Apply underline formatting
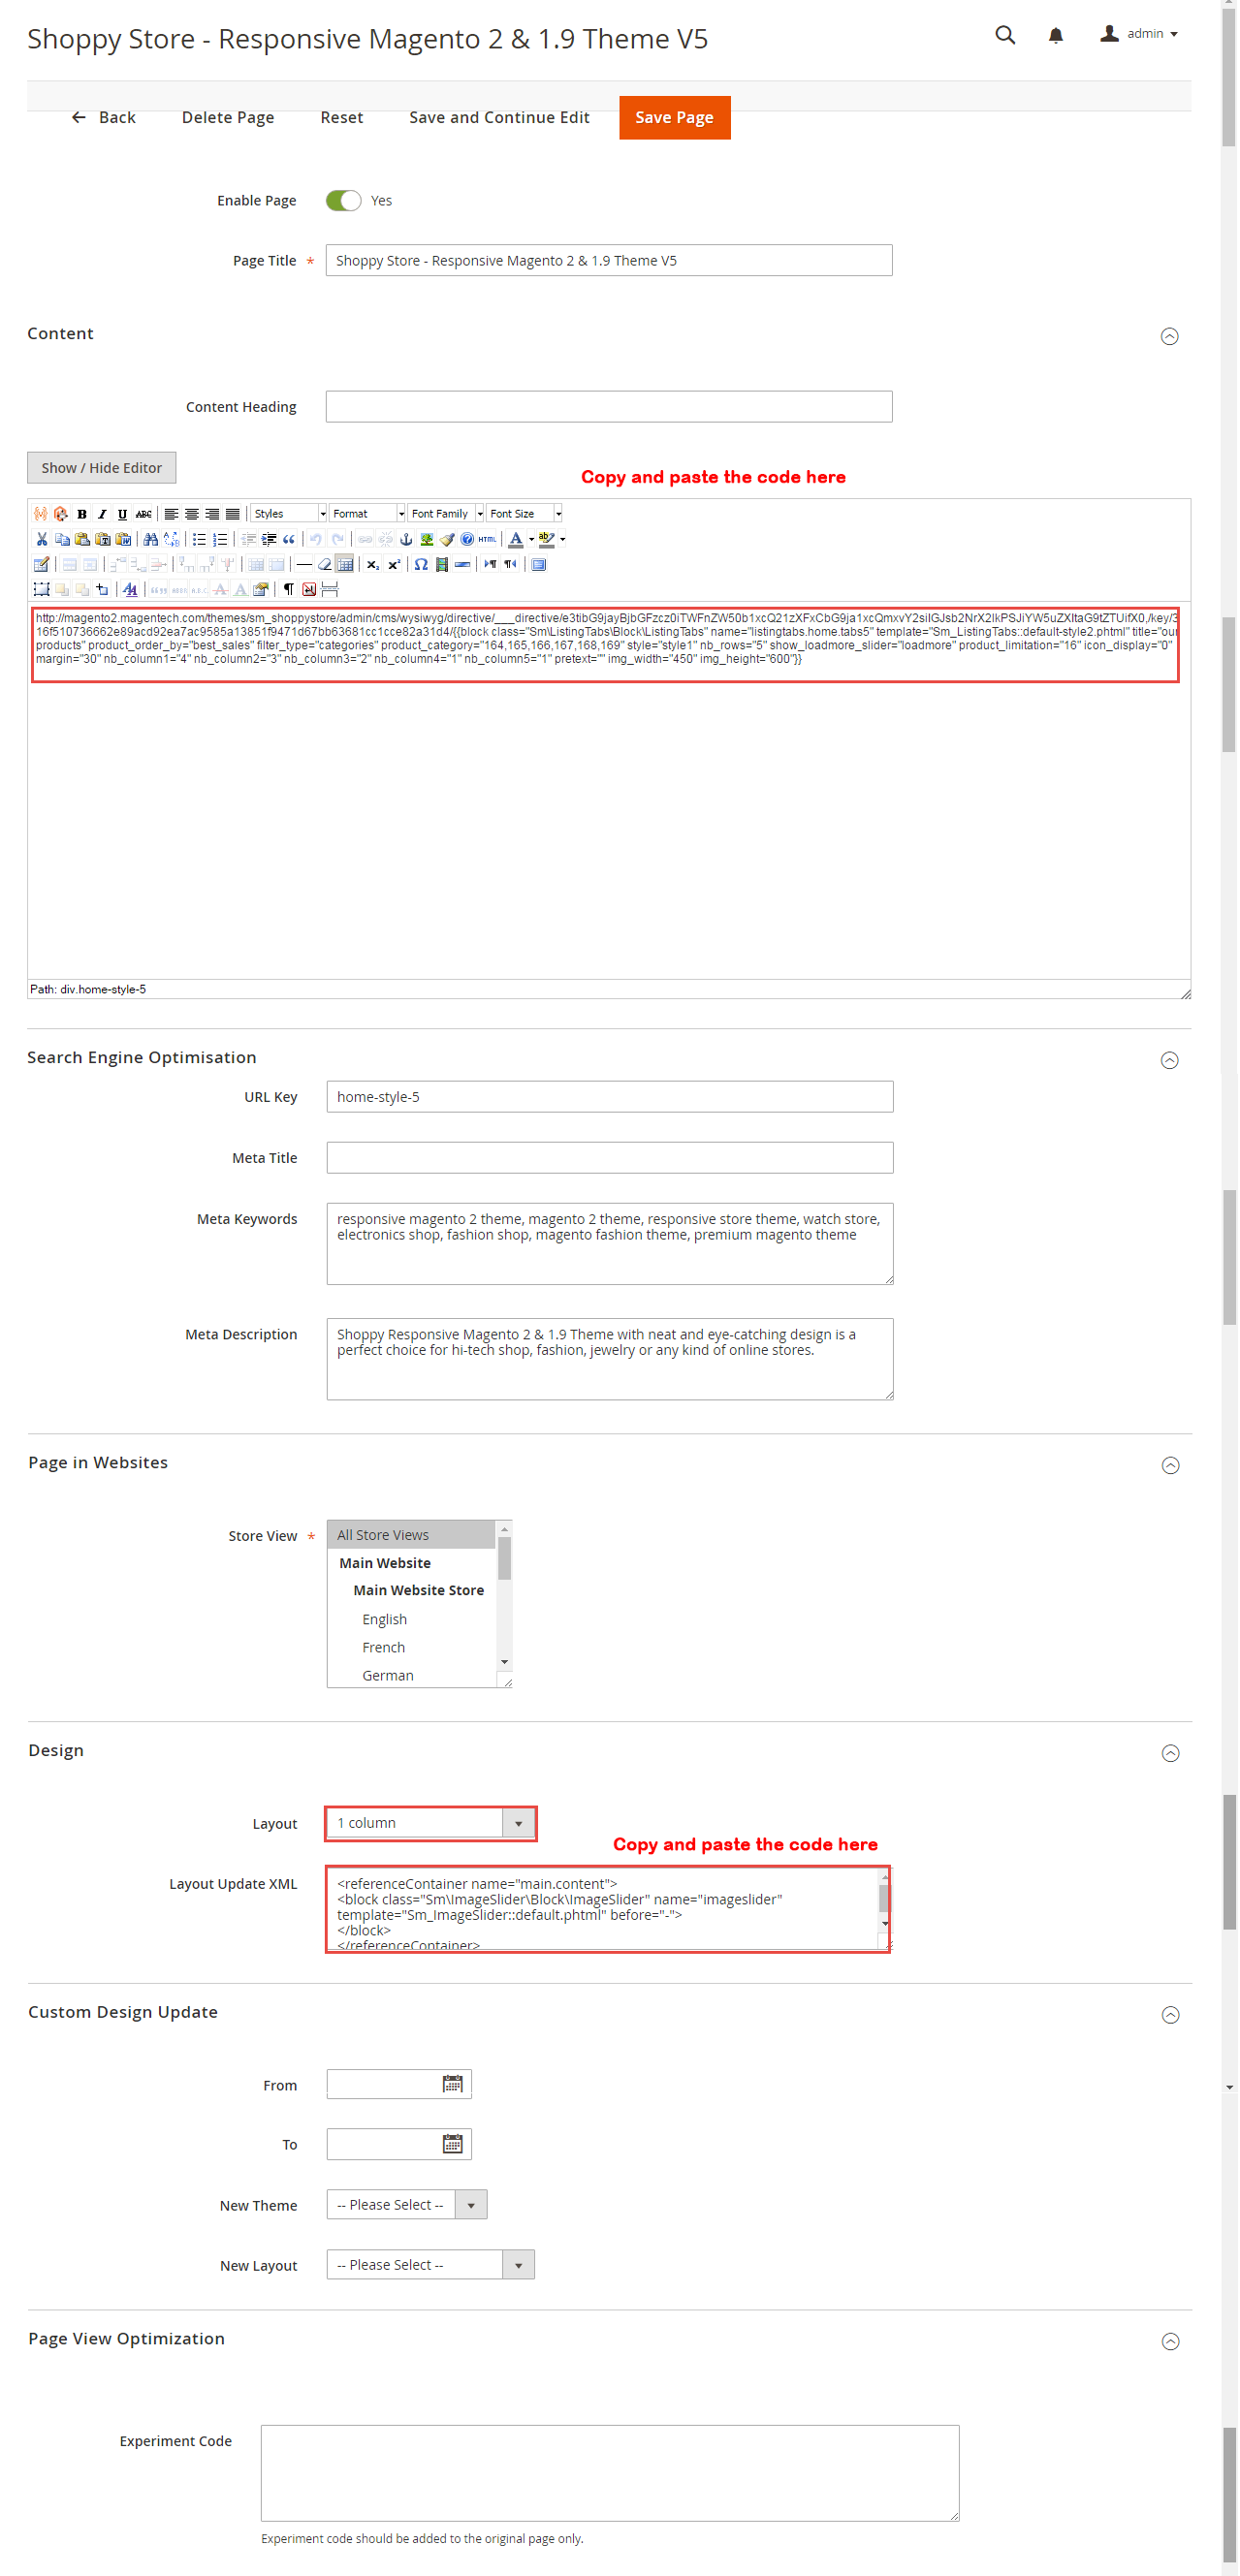Image resolution: width=1240 pixels, height=2576 pixels. (x=123, y=514)
